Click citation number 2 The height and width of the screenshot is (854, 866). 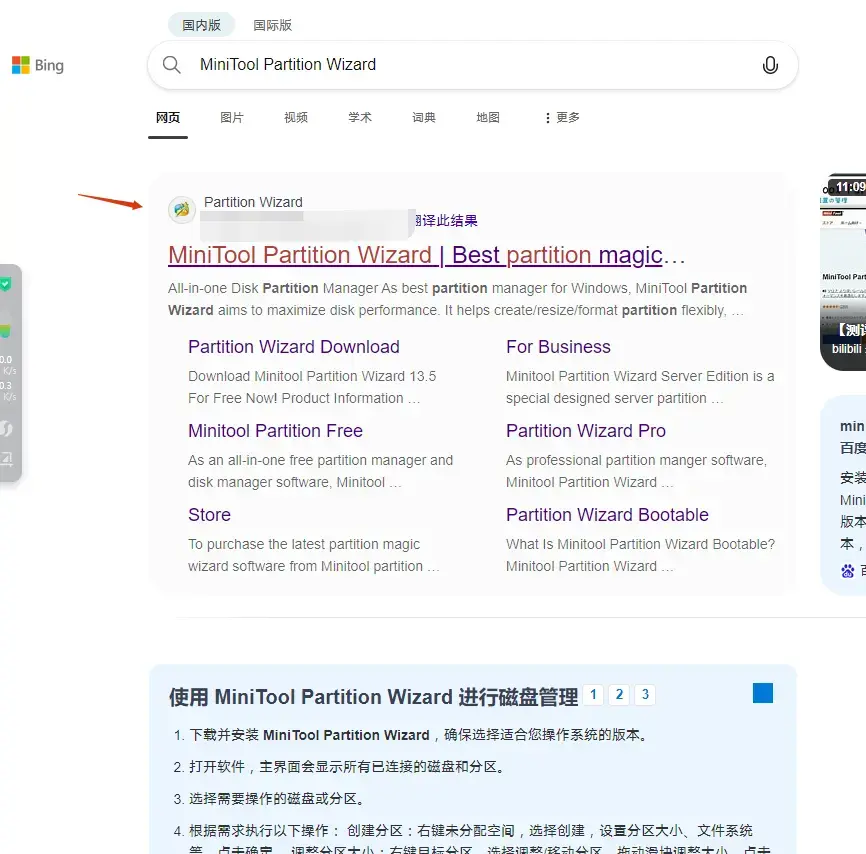(619, 694)
